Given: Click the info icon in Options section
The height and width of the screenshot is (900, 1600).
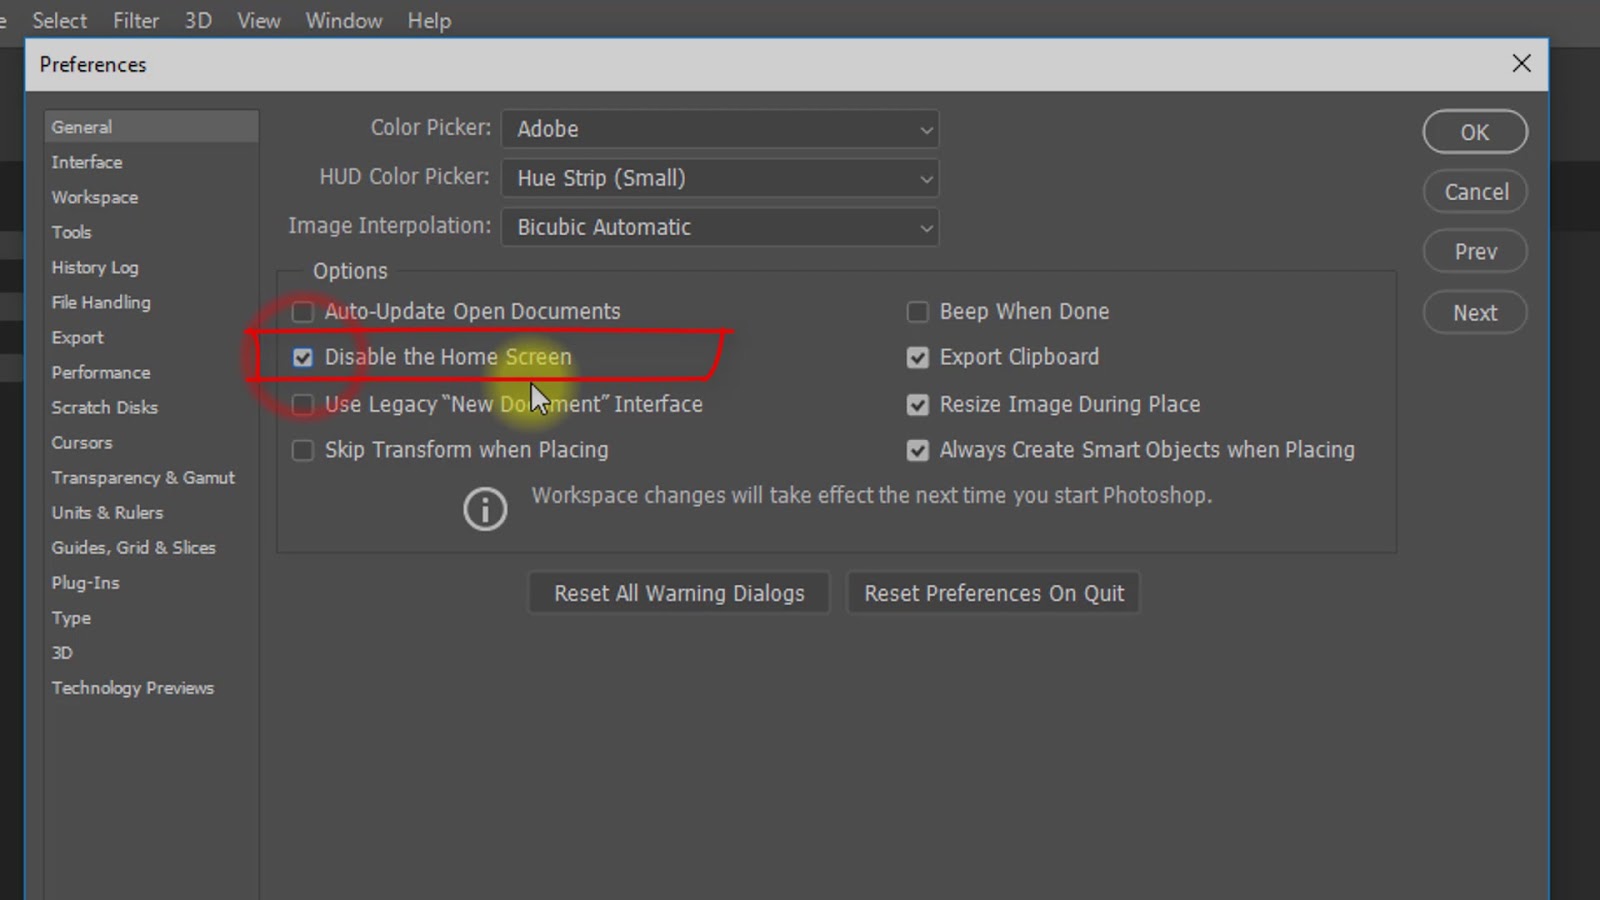Looking at the screenshot, I should pos(484,509).
